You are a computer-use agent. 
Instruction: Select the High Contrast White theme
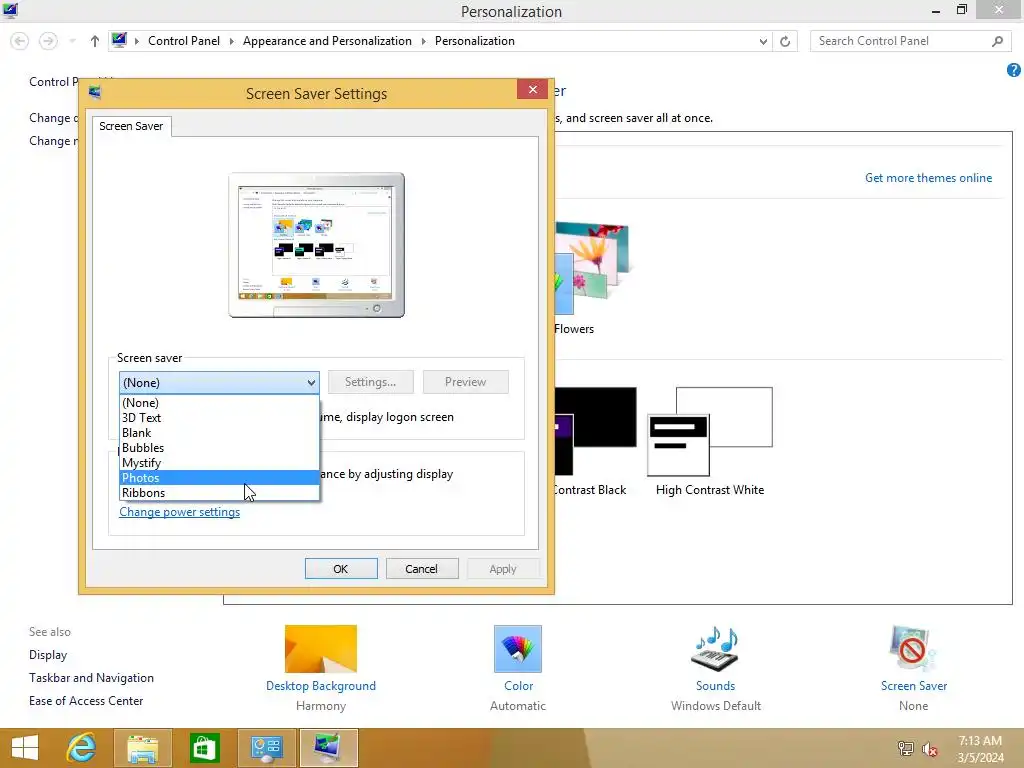pos(710,441)
